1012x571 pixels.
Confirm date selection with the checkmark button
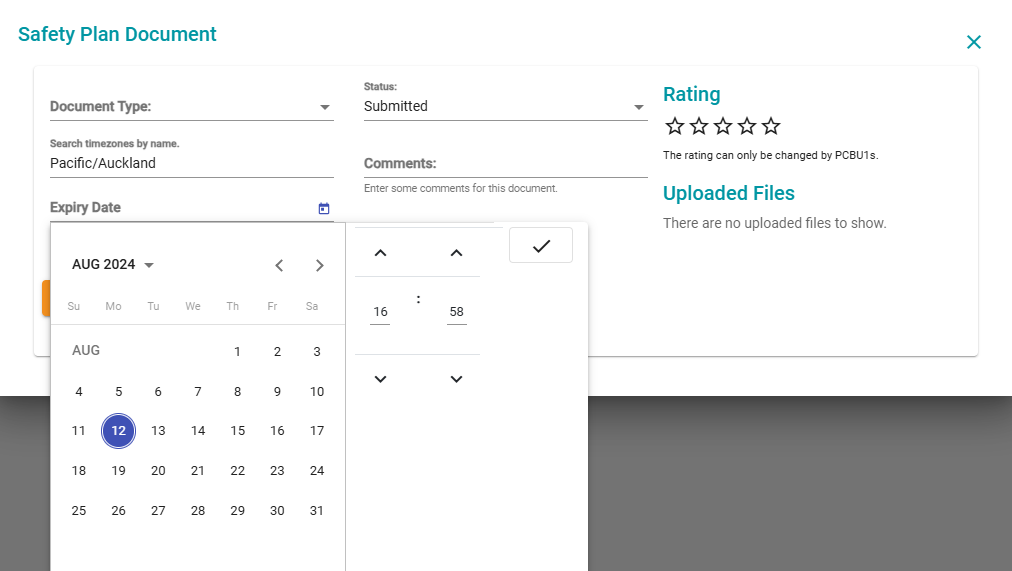(541, 246)
